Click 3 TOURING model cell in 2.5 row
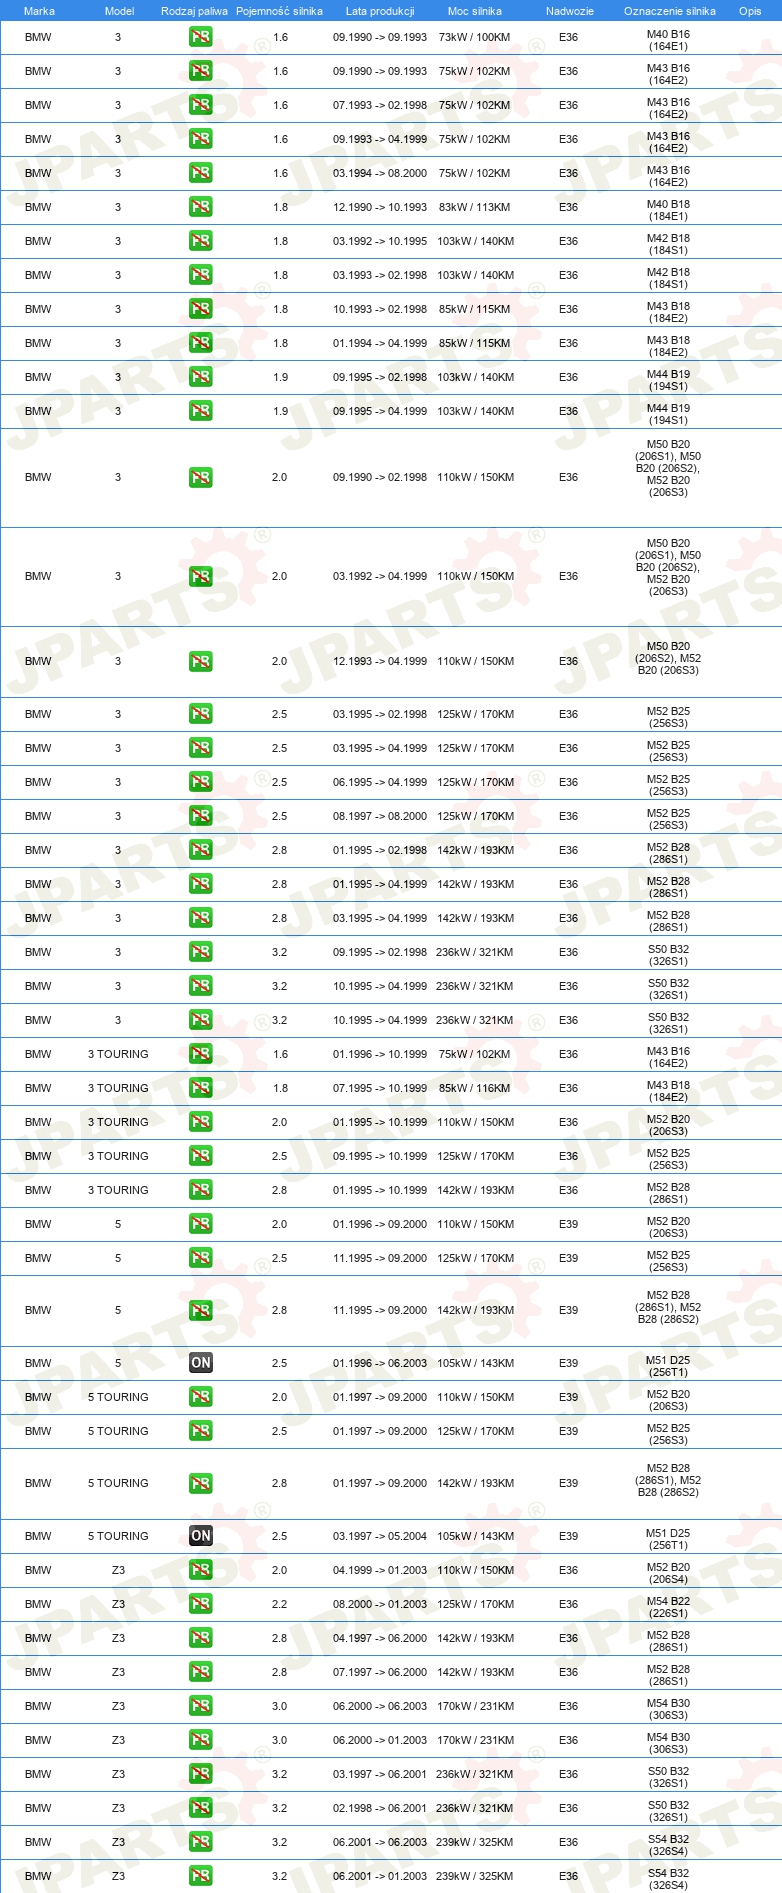The height and width of the screenshot is (1893, 782). pyautogui.click(x=118, y=1156)
